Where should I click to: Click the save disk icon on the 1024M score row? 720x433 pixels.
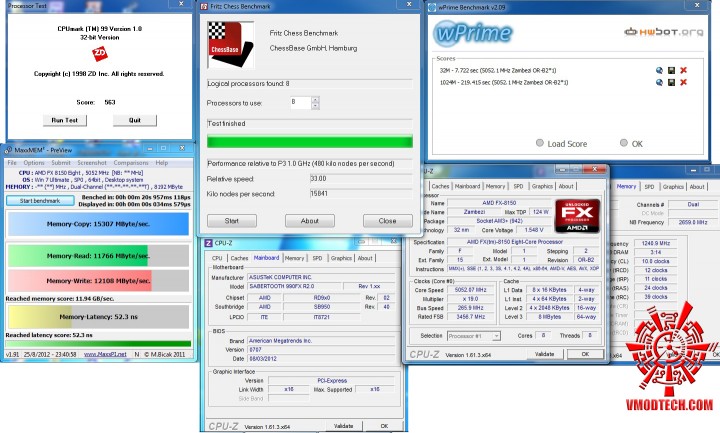(671, 82)
